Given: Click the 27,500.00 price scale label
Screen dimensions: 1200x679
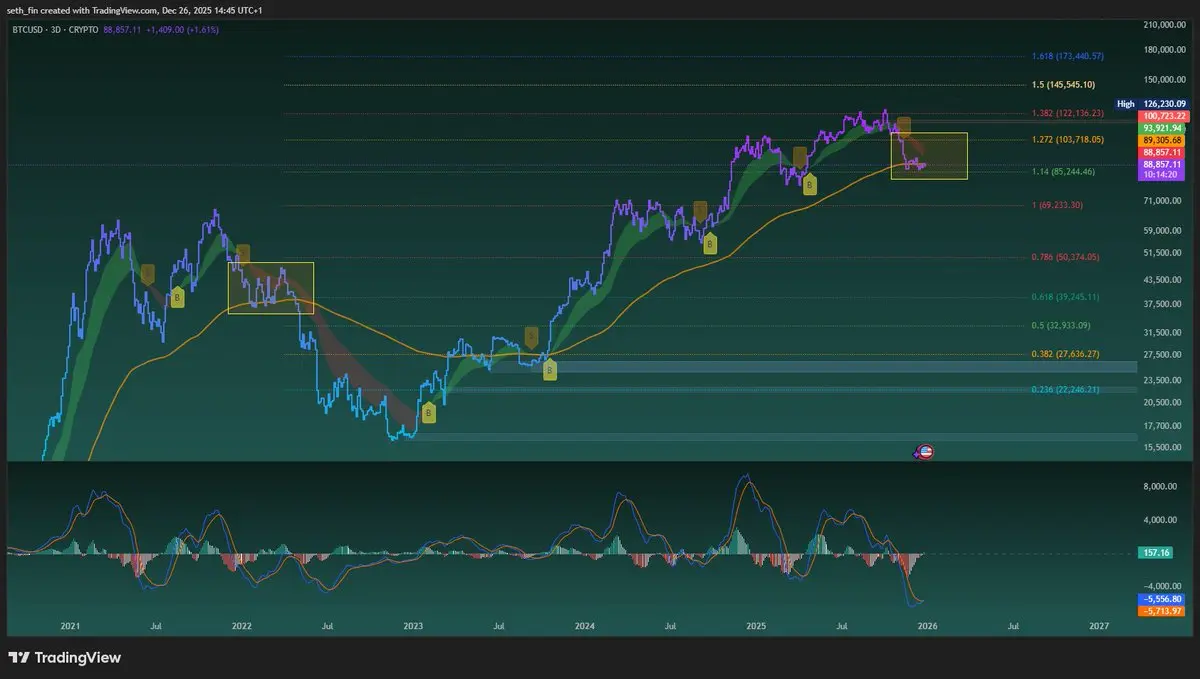Looking at the screenshot, I should click(1164, 354).
